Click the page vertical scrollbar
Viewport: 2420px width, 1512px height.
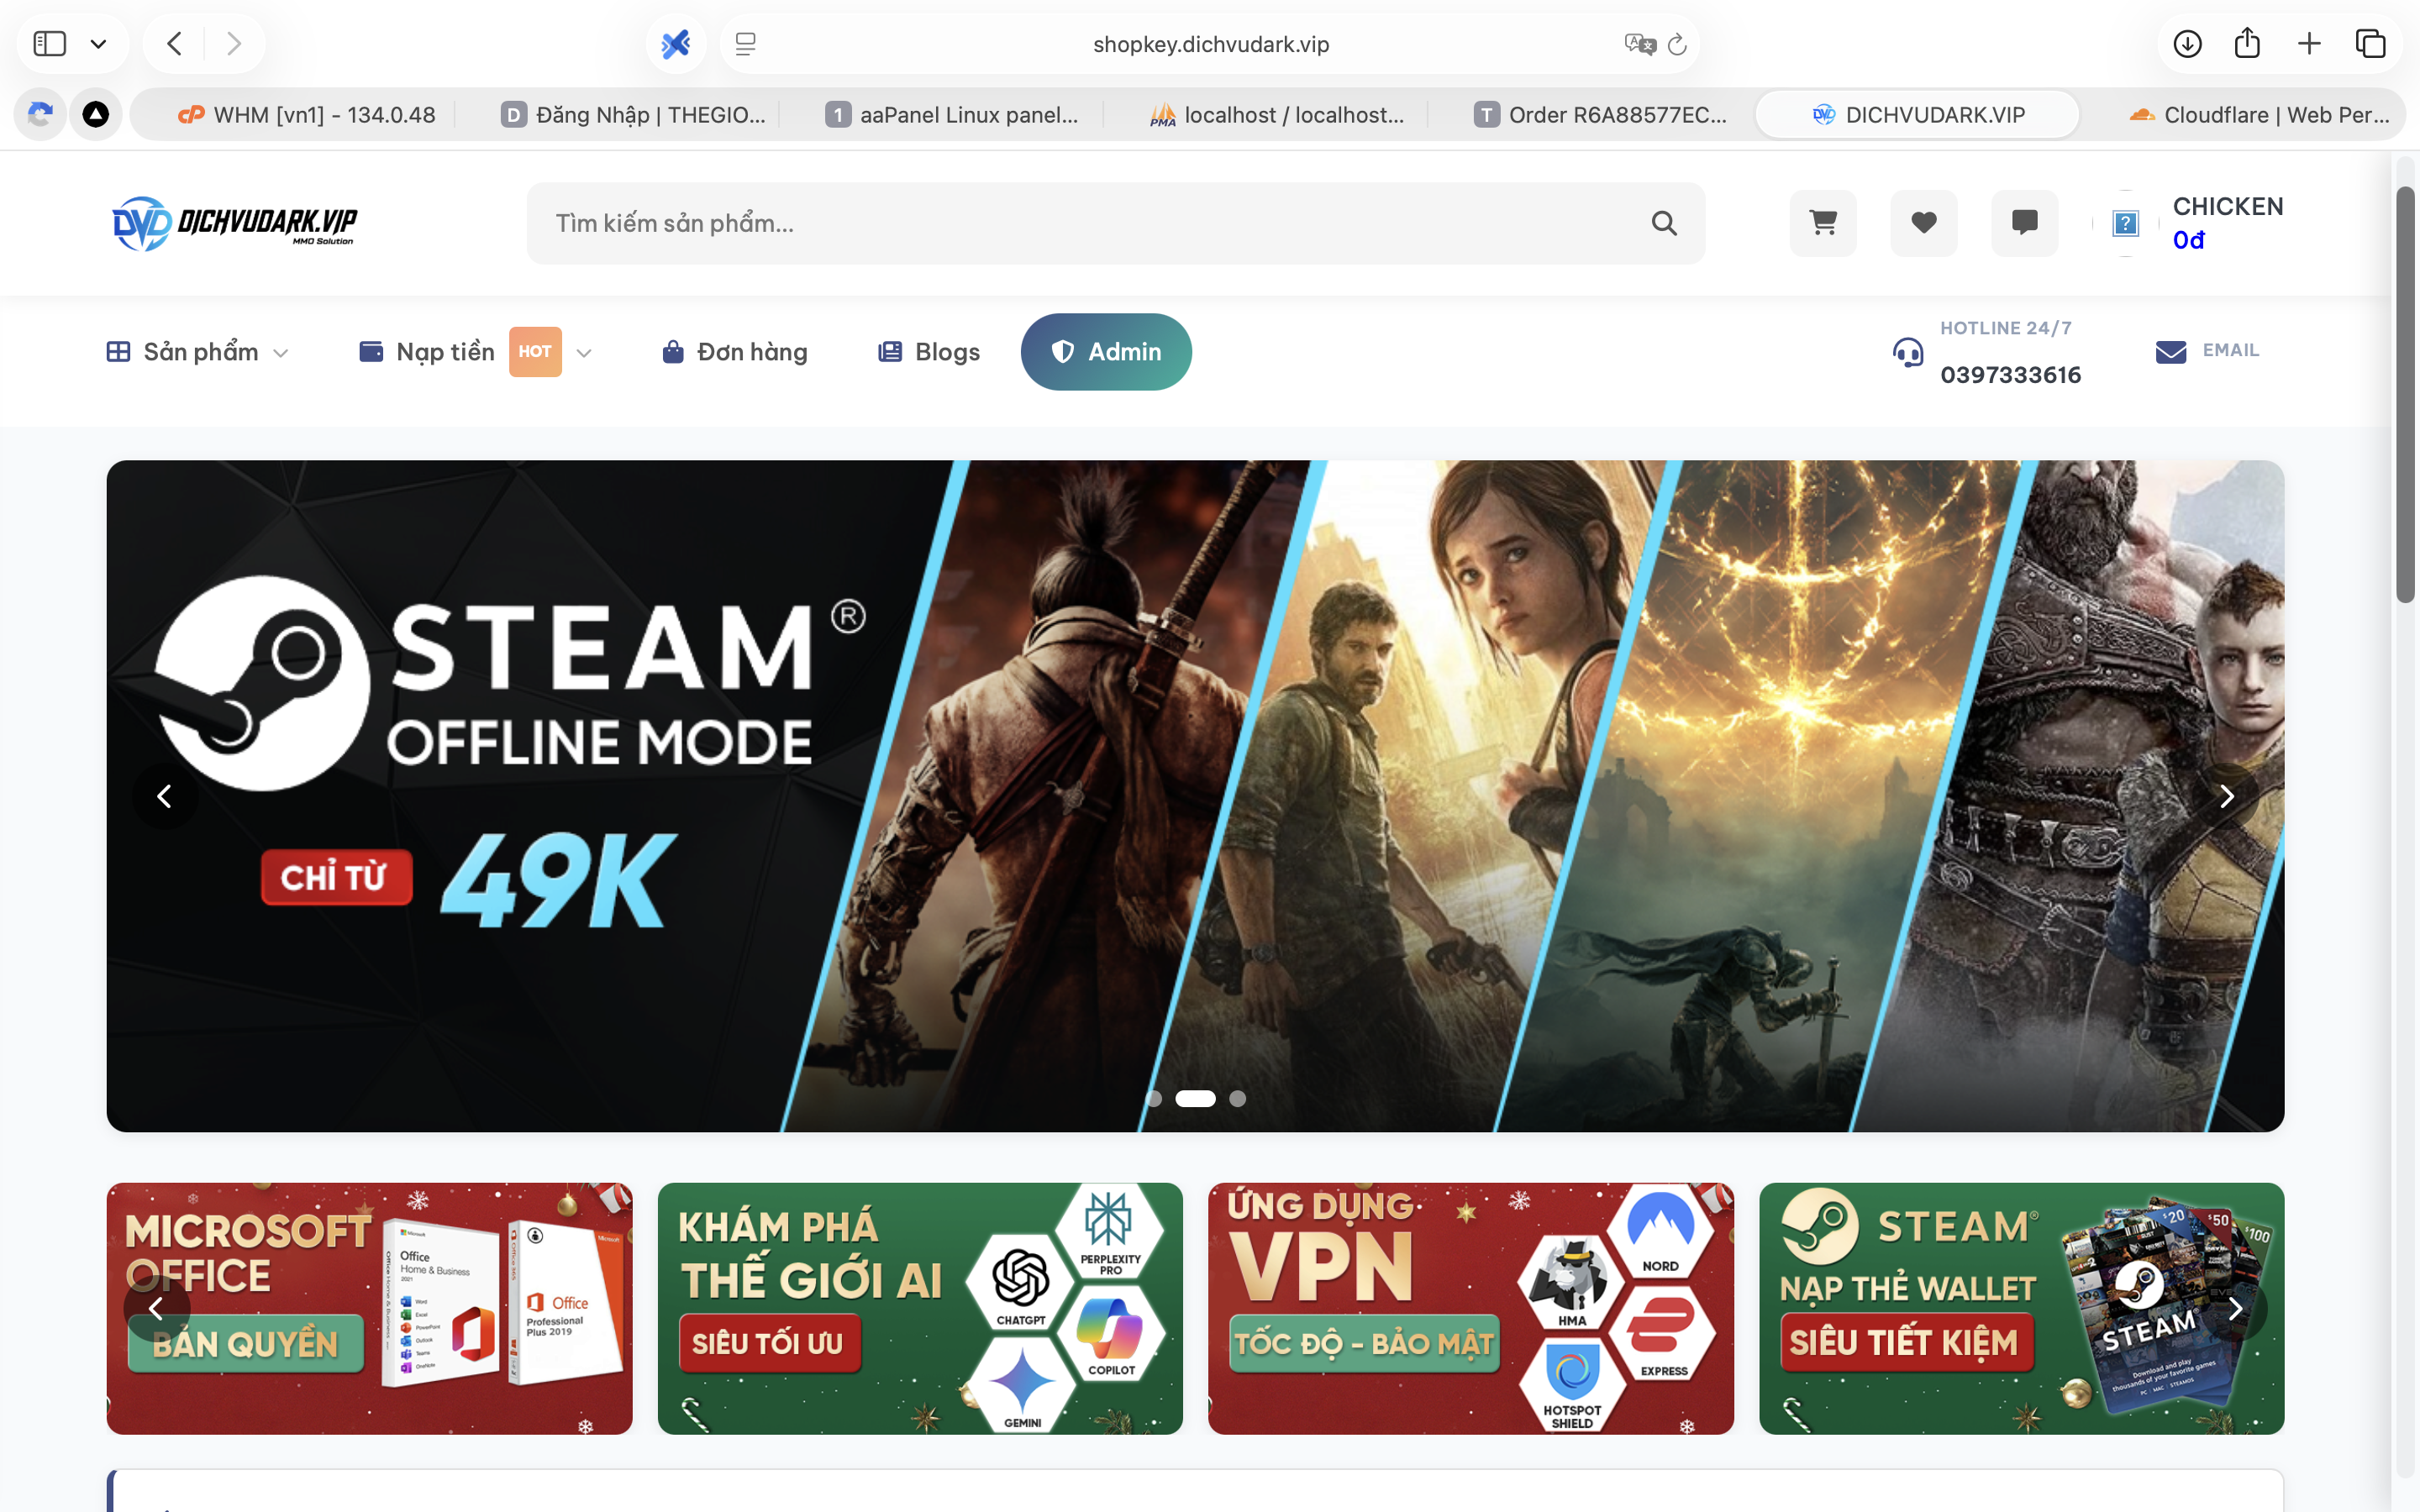(x=2405, y=395)
